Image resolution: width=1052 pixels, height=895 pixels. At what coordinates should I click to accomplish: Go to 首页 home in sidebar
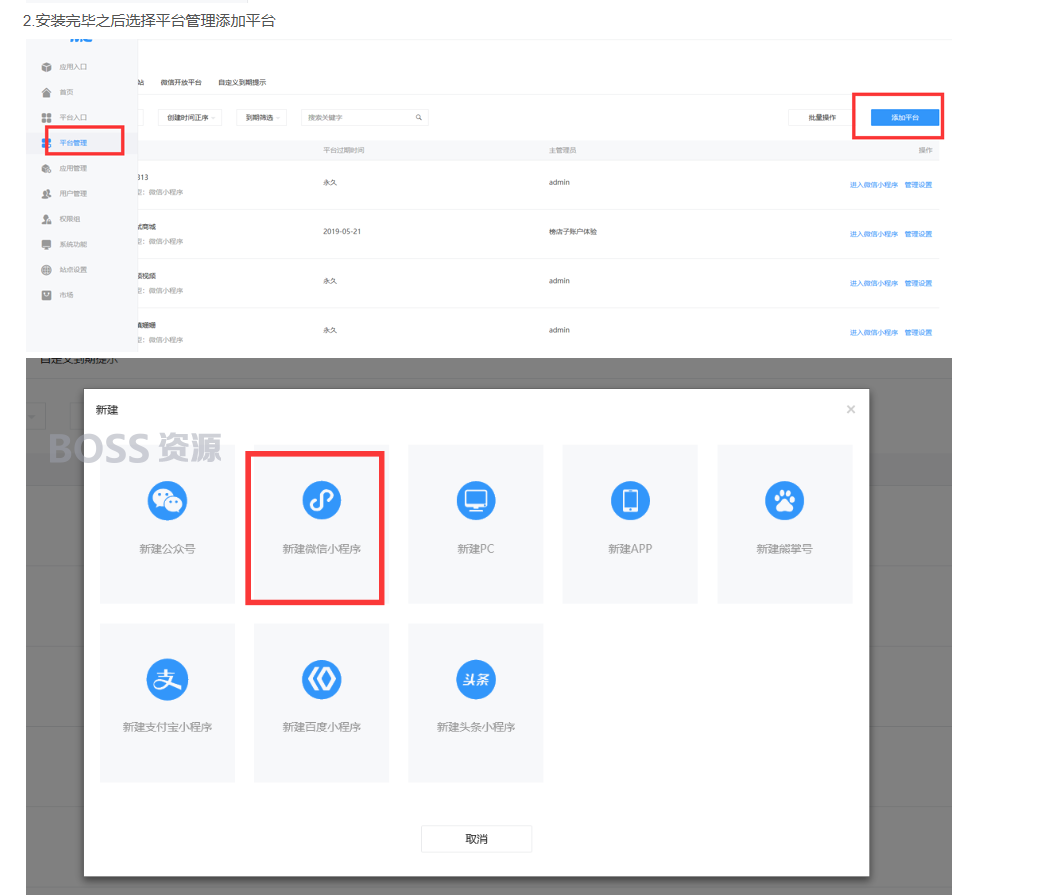58,93
